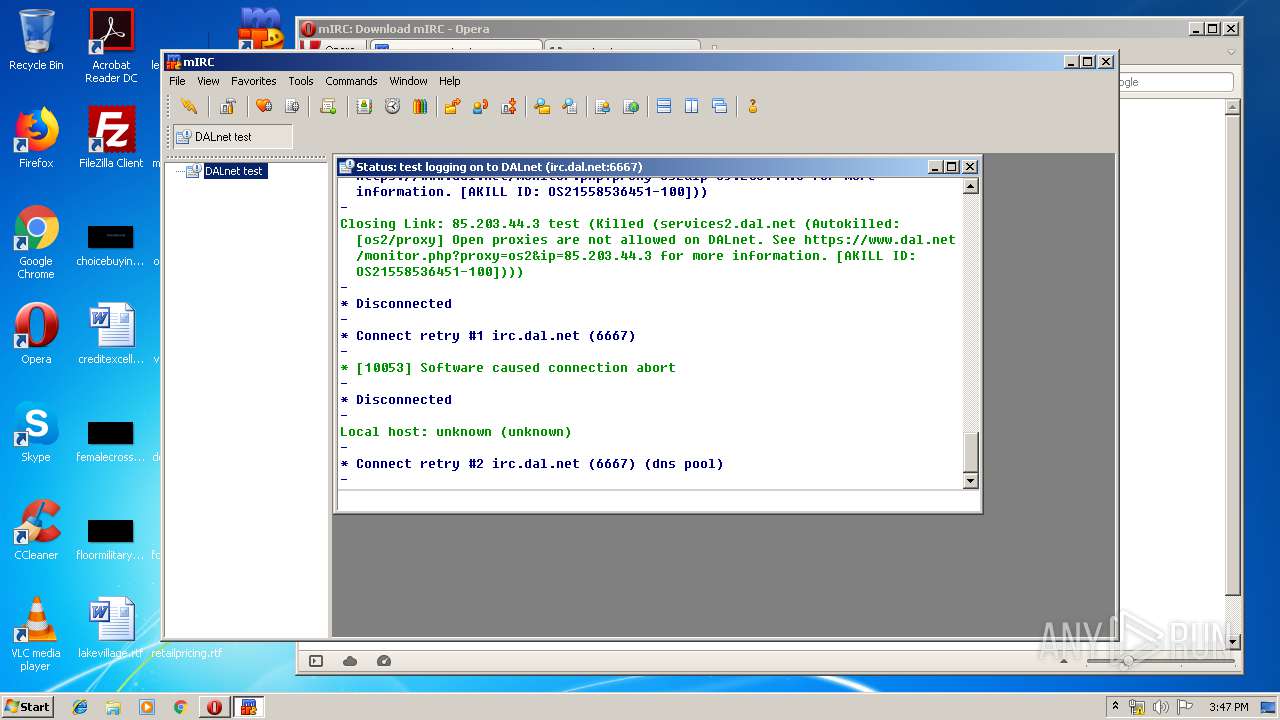This screenshot has width=1280, height=720.
Task: Cascade windows via toolbar icon
Action: coord(720,106)
